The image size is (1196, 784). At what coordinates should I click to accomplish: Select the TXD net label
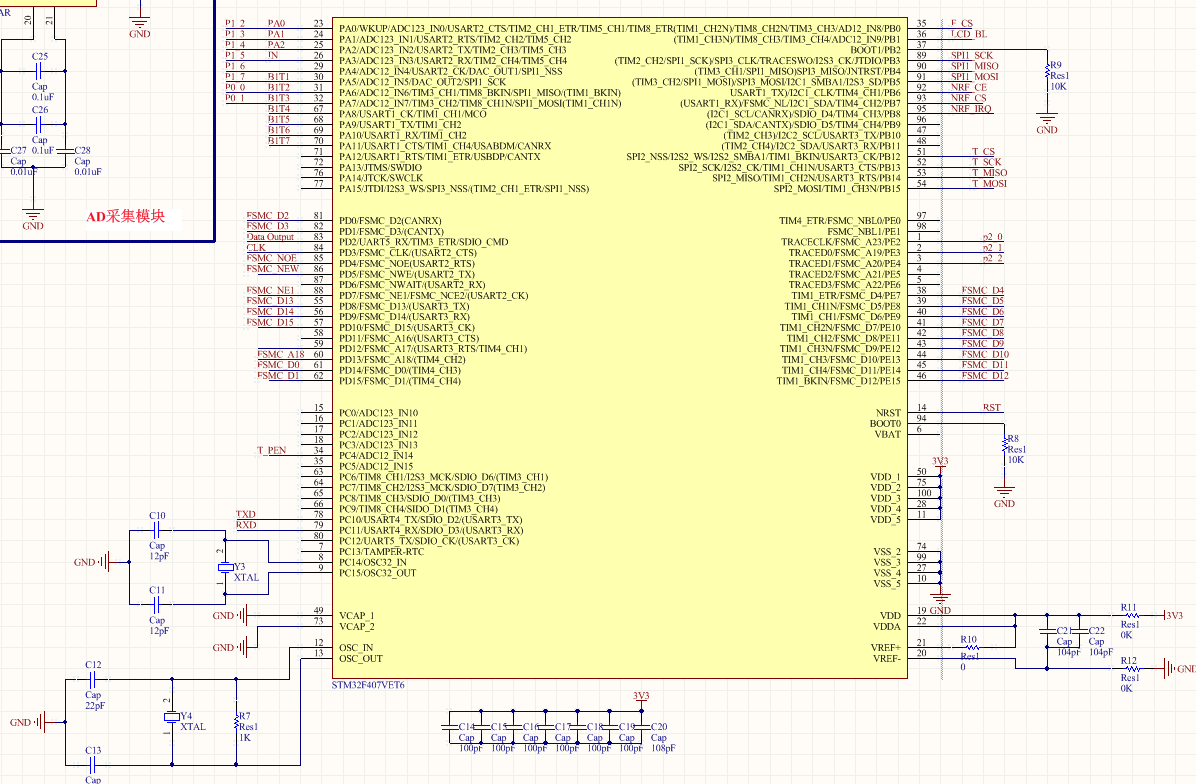[246, 515]
